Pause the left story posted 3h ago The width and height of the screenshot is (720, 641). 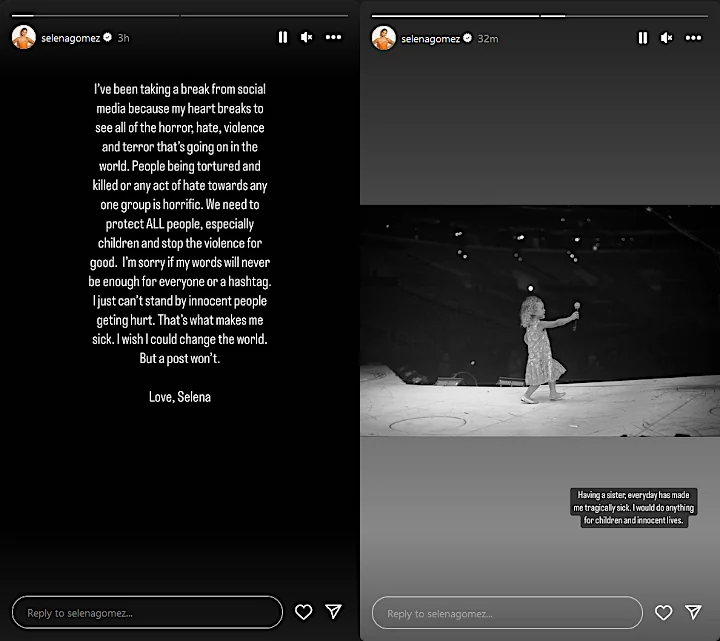[x=283, y=37]
